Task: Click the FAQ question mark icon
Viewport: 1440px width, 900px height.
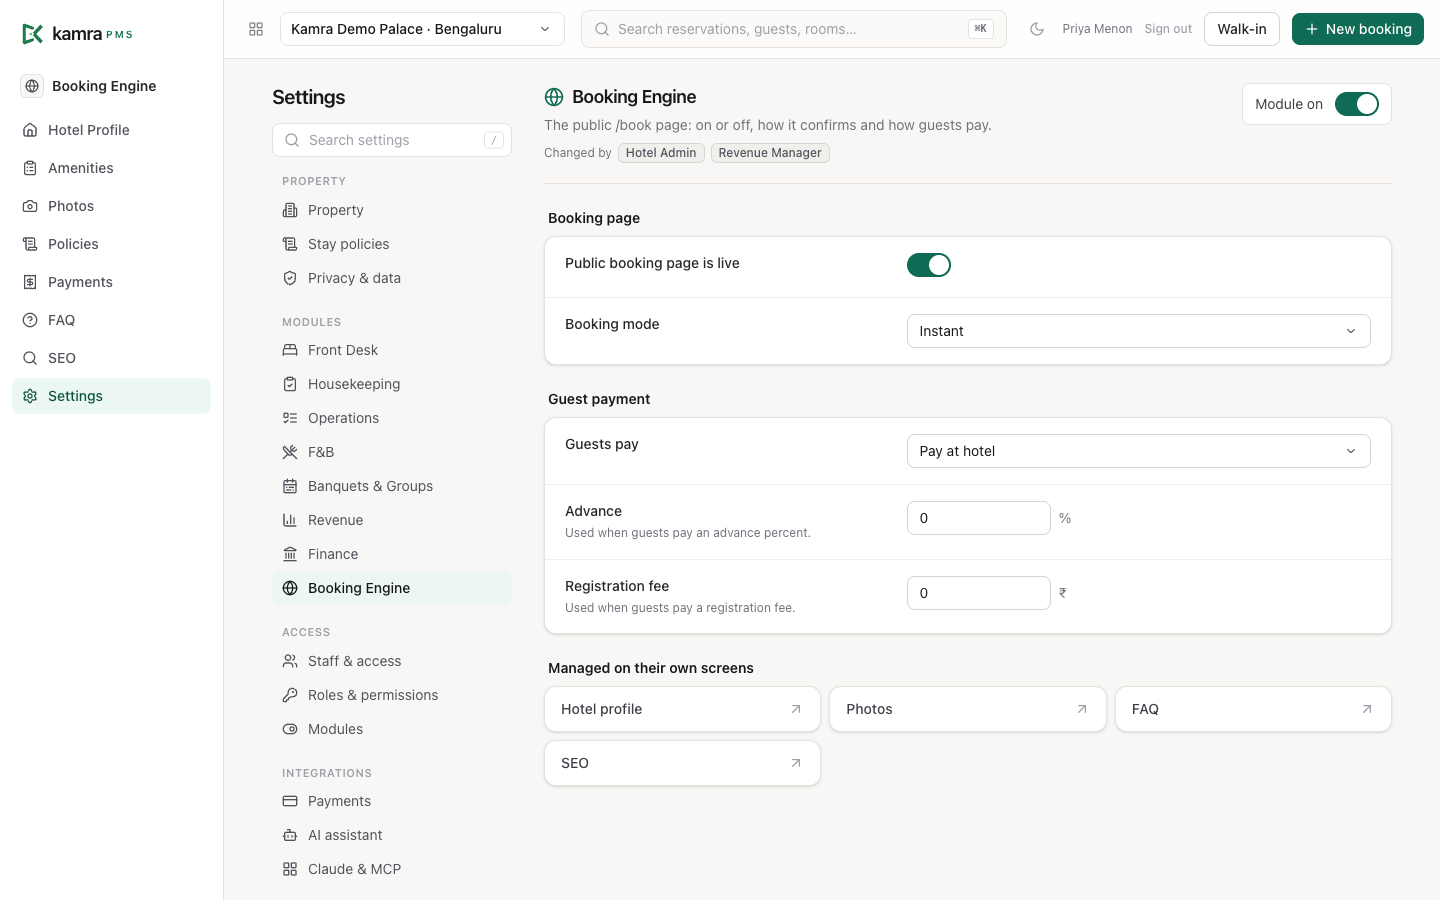Action: [x=30, y=320]
